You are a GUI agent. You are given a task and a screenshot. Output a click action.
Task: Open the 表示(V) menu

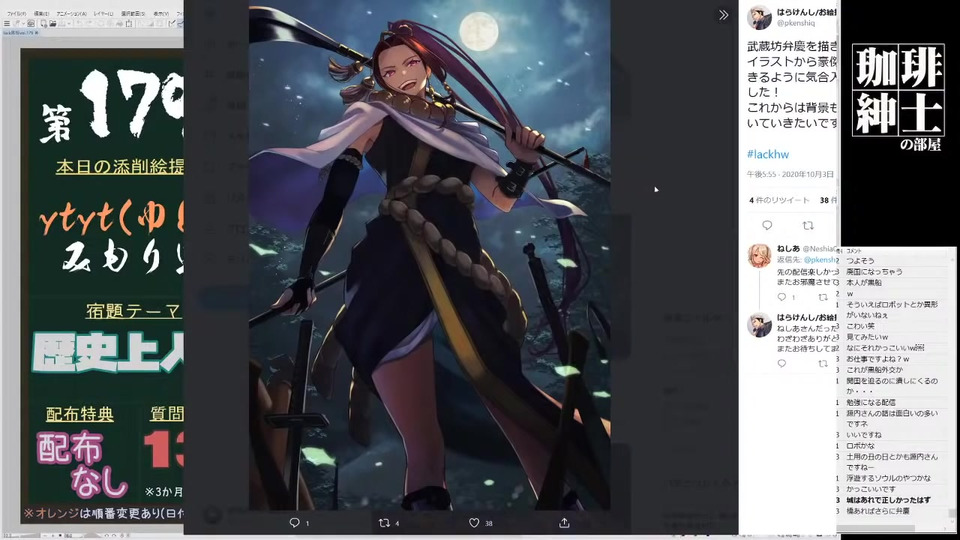coord(161,13)
